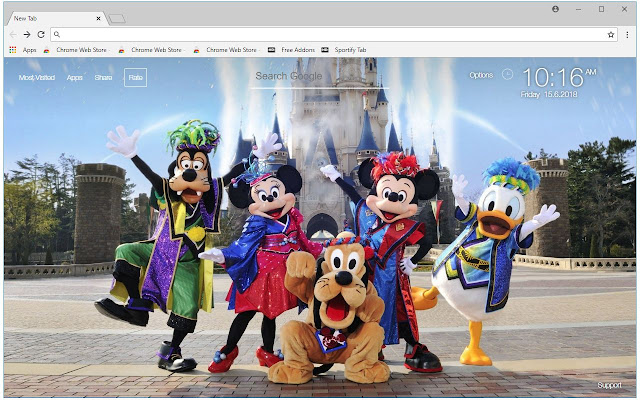Open third Chrome Web Store bookmark
The image size is (640, 400).
pyautogui.click(x=226, y=50)
